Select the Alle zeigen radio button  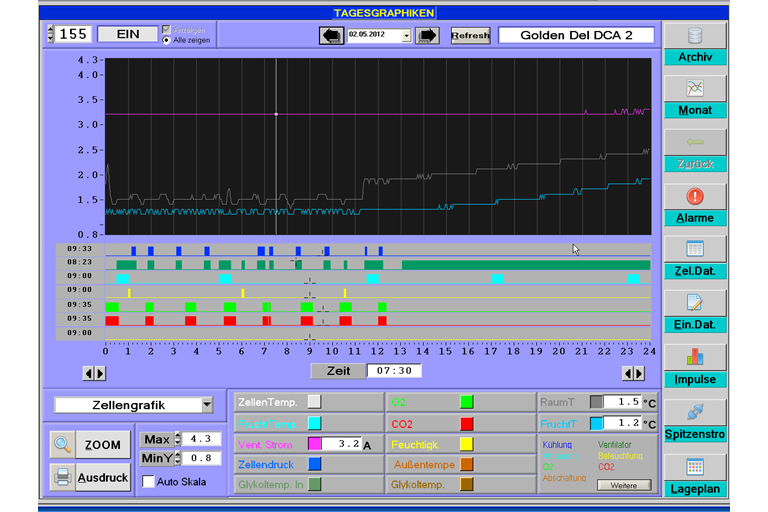166,40
